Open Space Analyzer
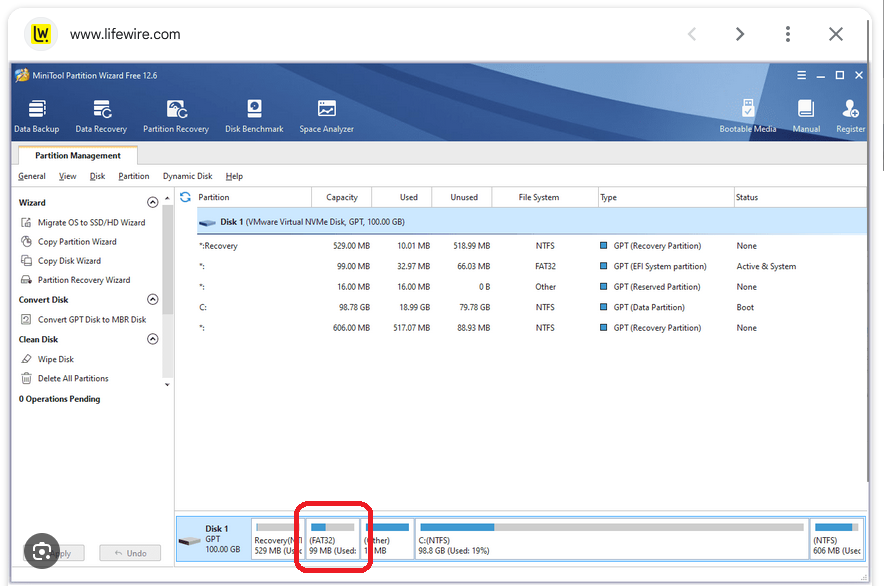The image size is (884, 586). point(326,116)
